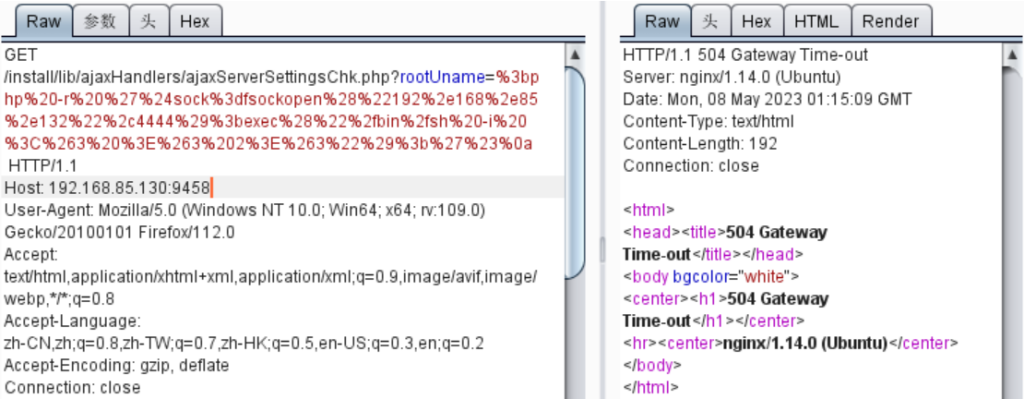Open the request 参数 tab
The height and width of the screenshot is (399, 1024).
(100, 21)
